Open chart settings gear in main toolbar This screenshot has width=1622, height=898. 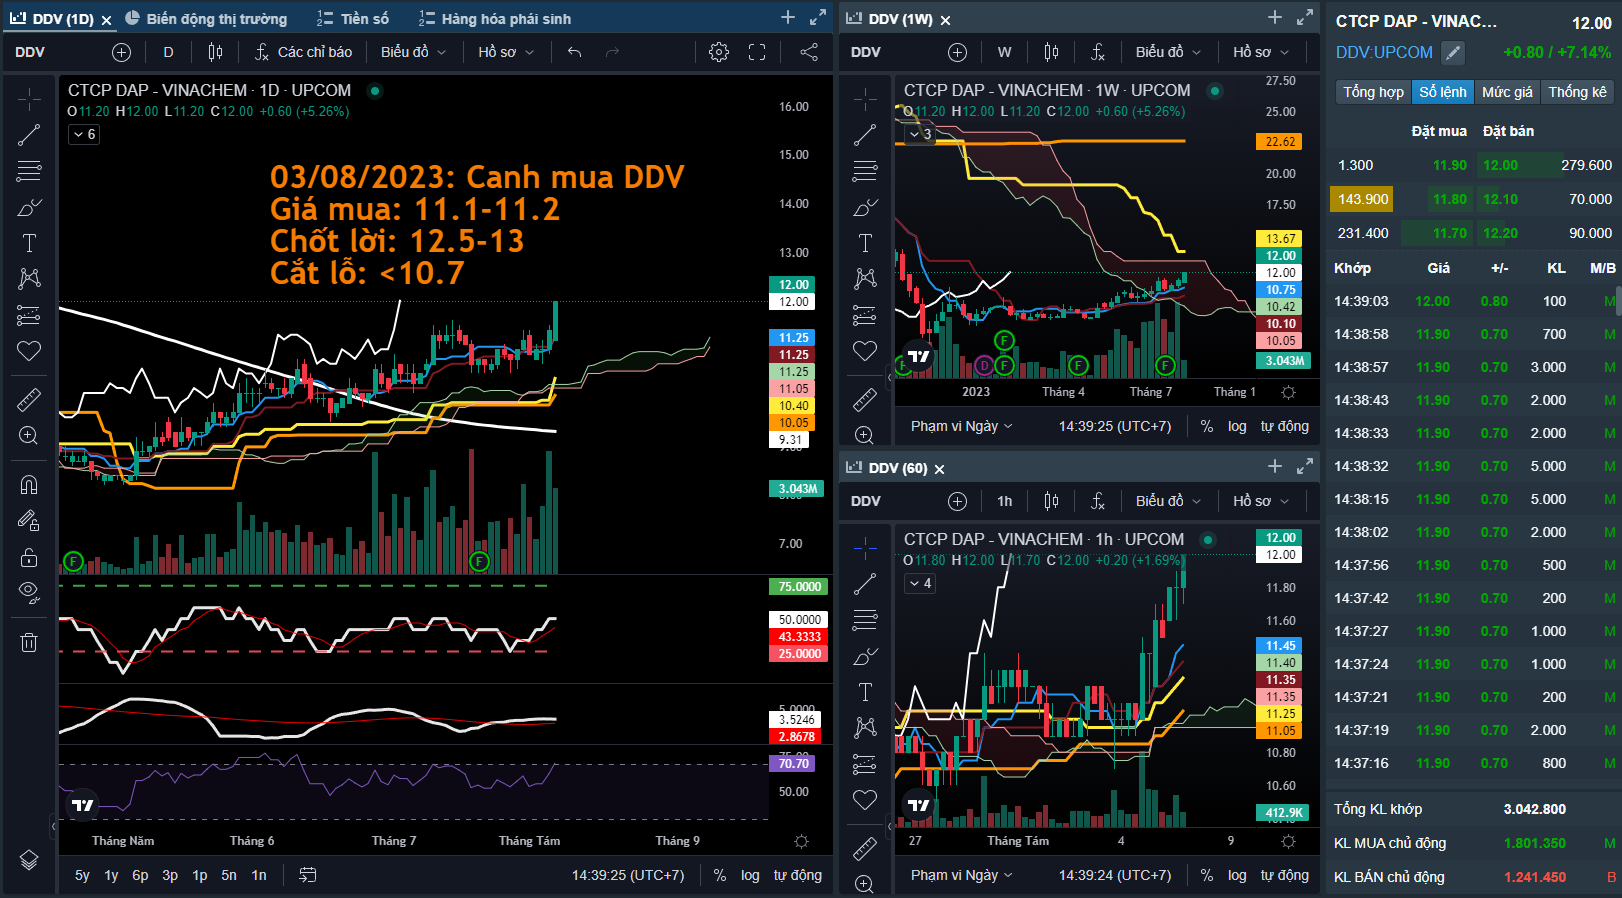click(719, 52)
